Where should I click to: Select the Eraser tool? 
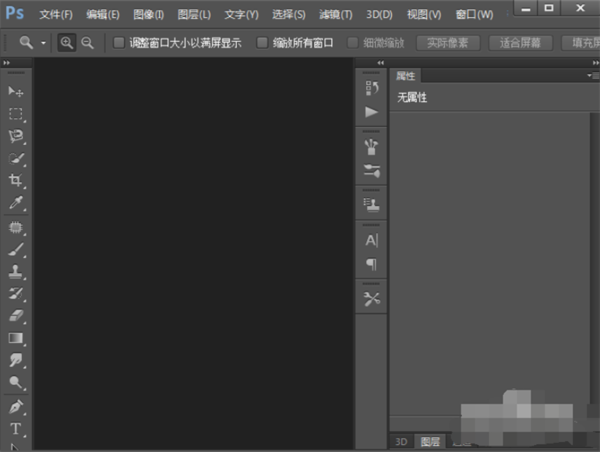click(x=16, y=316)
